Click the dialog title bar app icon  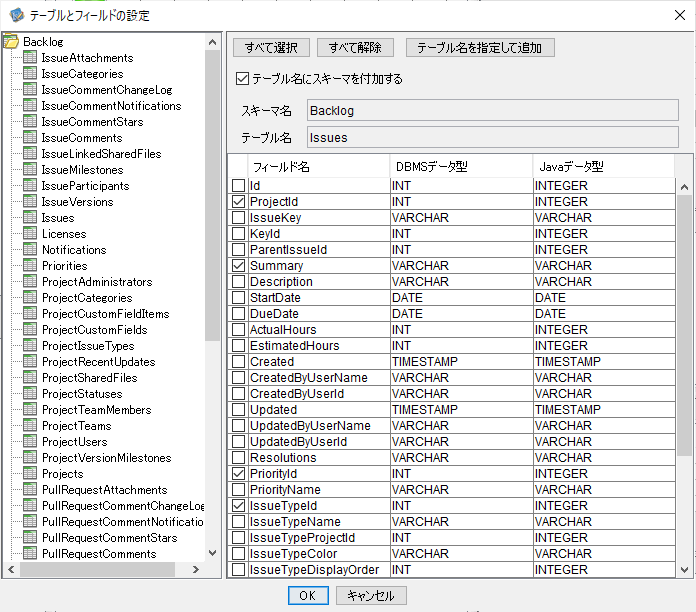point(17,15)
